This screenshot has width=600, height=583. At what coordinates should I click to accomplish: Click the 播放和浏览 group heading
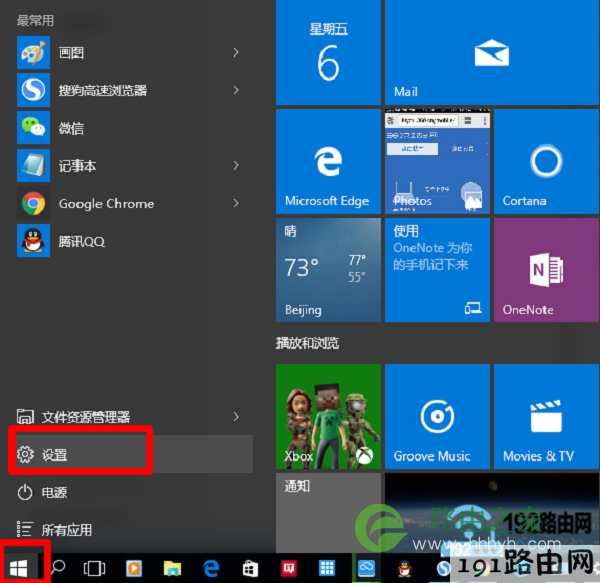[x=307, y=343]
